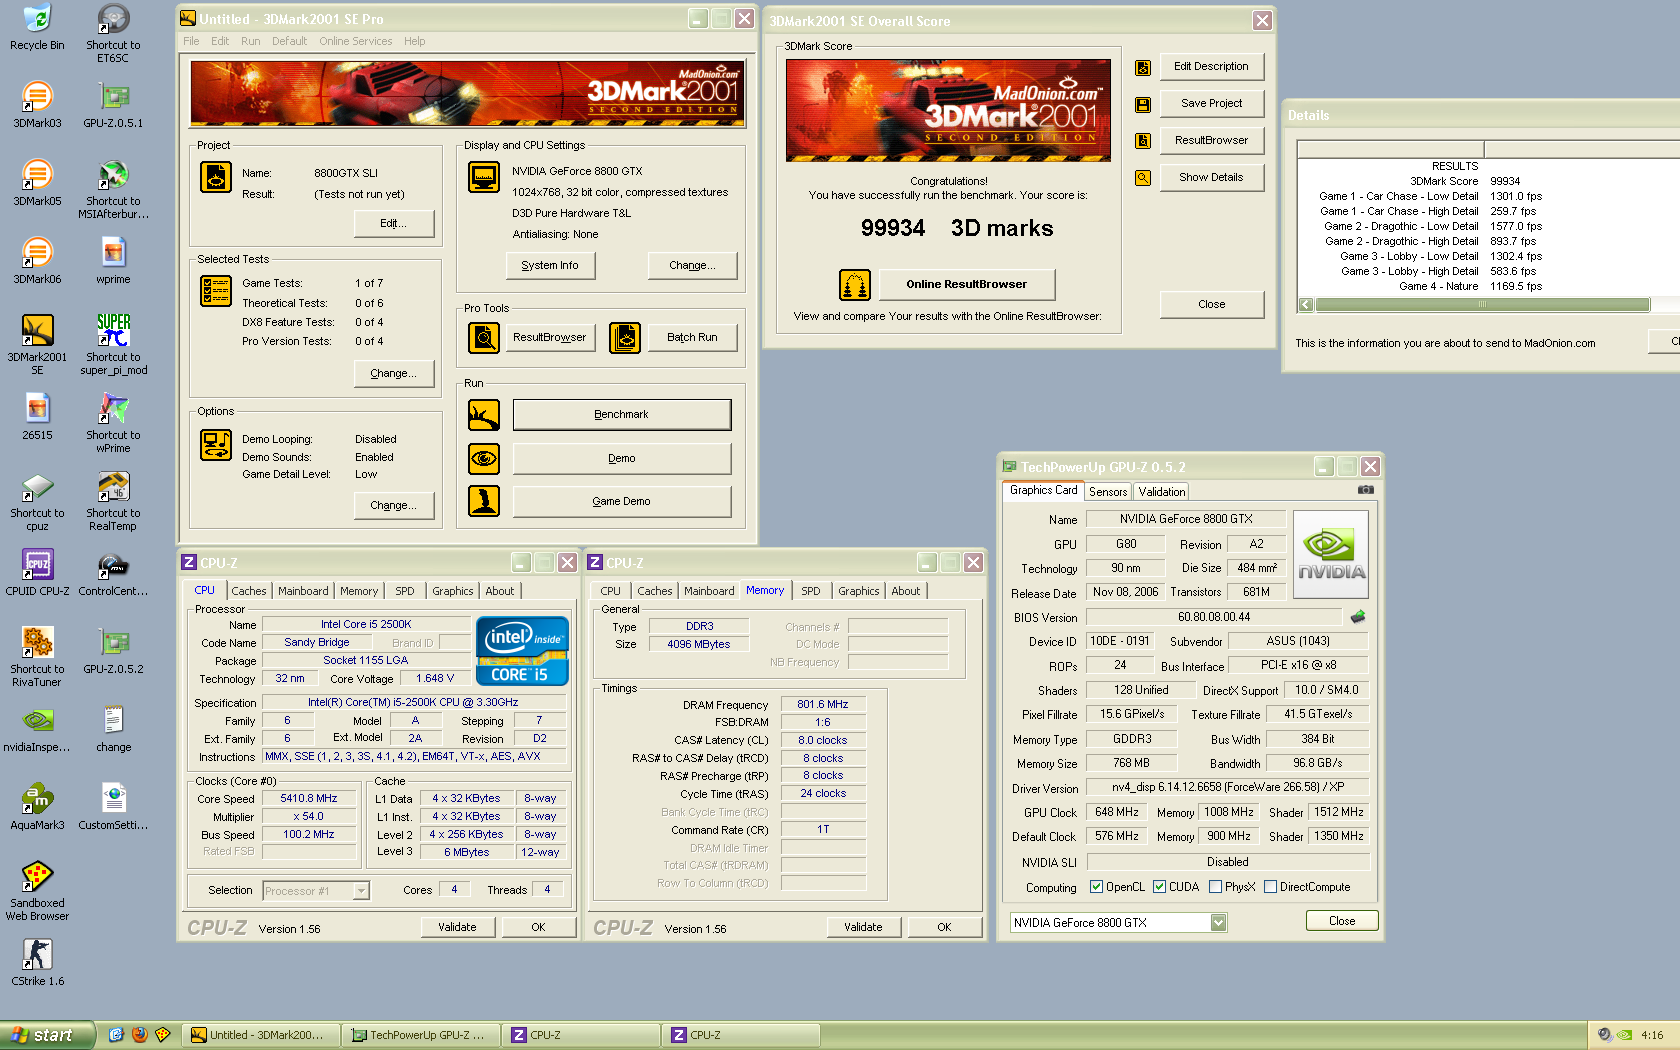Open the Run menu in 3DMark2001
The height and width of the screenshot is (1050, 1680).
[250, 41]
